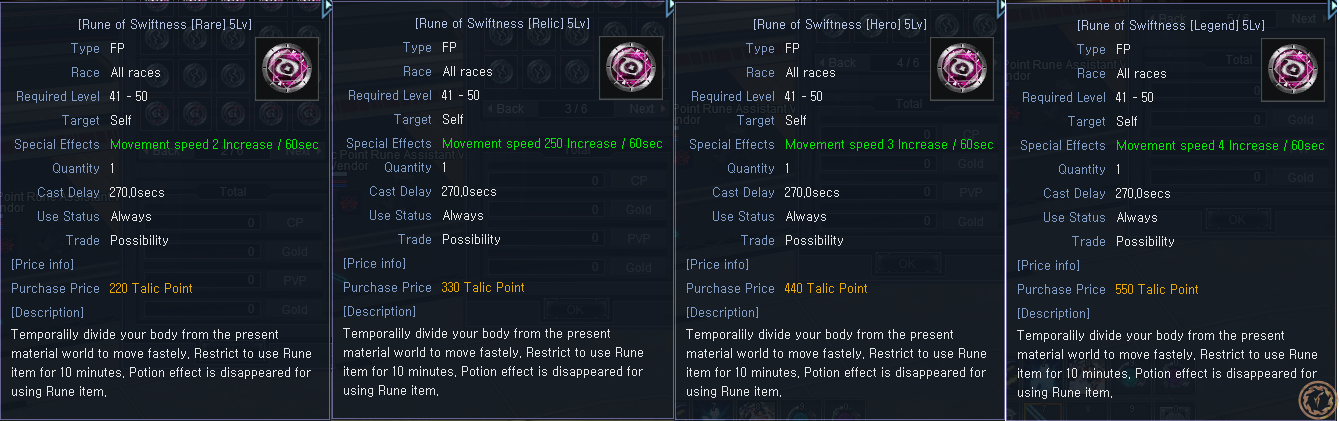Click the [Rune of Swiftness [Relic] 5Lv] title

502,22
